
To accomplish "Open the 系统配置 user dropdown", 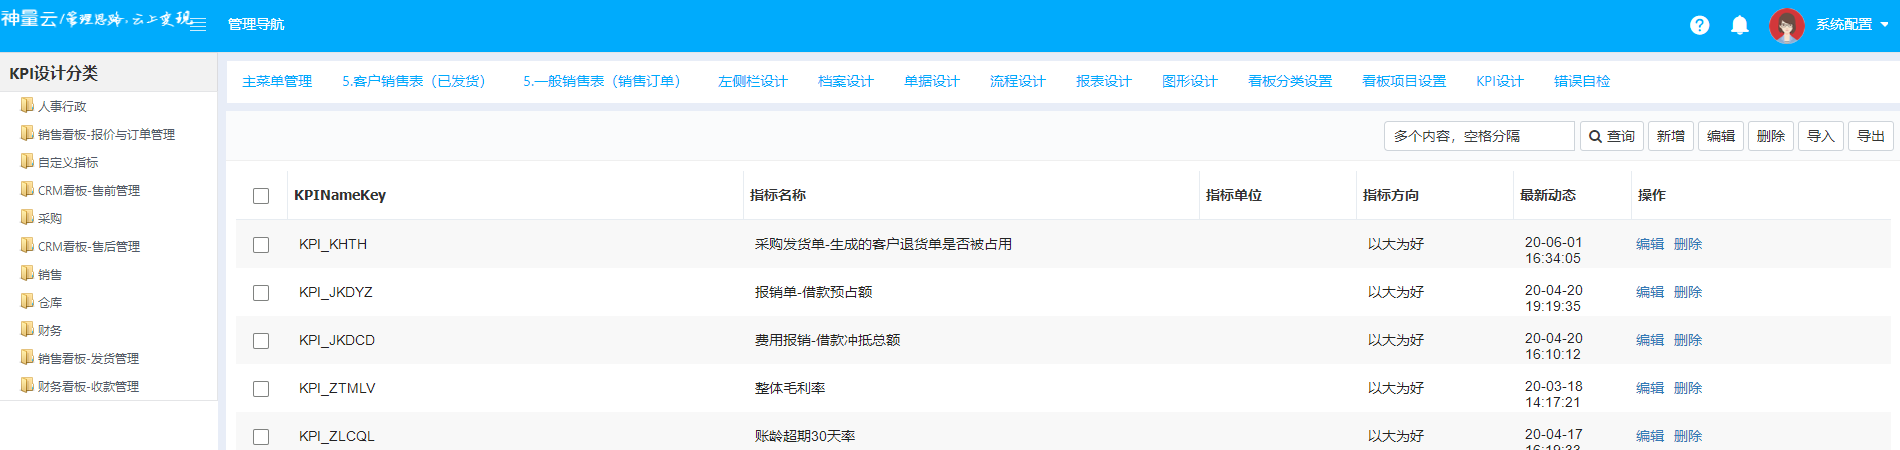I will pyautogui.click(x=1852, y=25).
